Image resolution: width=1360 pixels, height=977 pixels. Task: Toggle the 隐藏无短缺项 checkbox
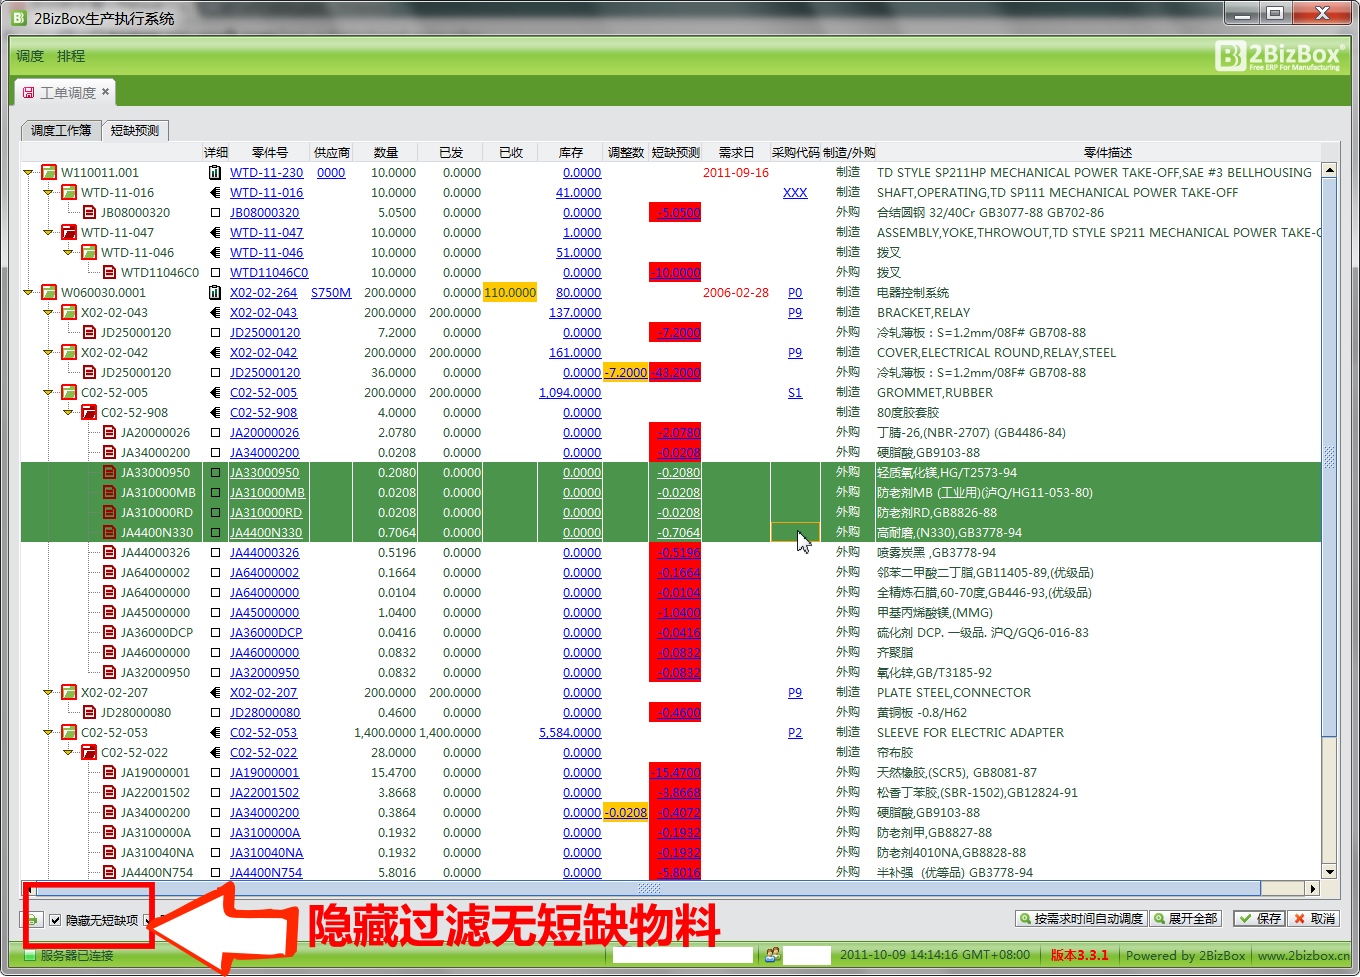pyautogui.click(x=55, y=920)
